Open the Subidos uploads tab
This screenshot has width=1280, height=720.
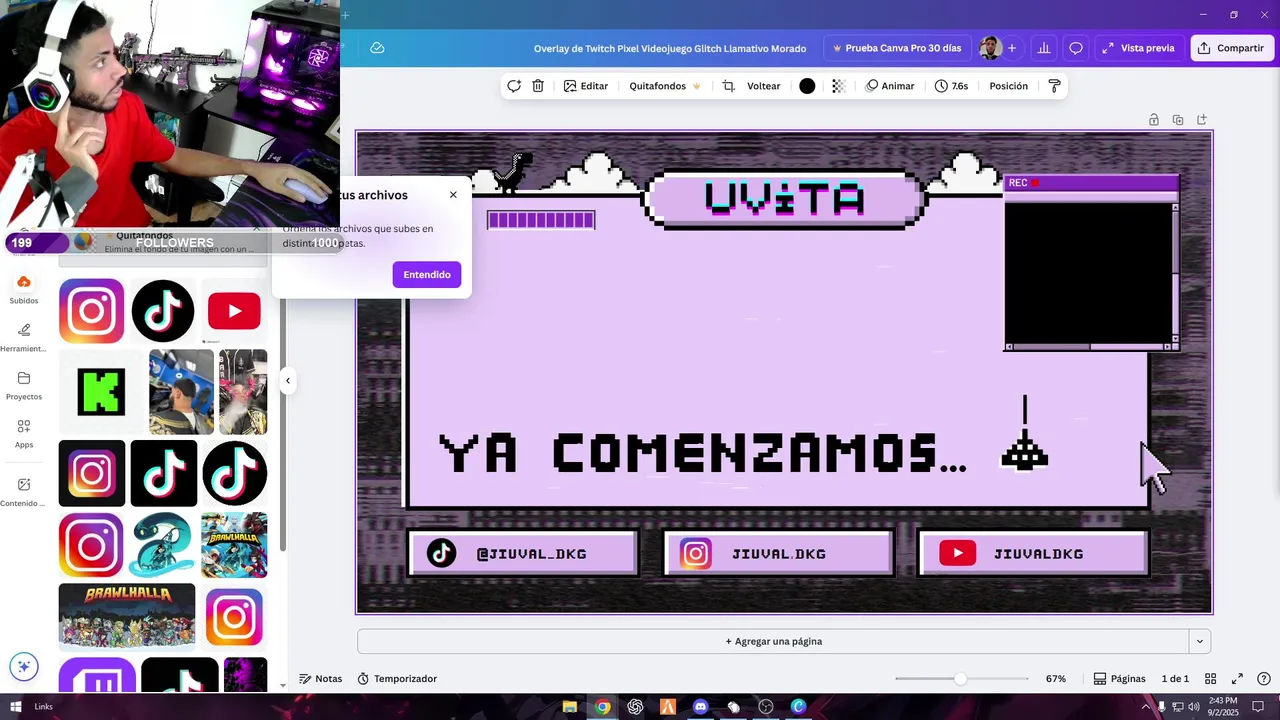(x=24, y=289)
